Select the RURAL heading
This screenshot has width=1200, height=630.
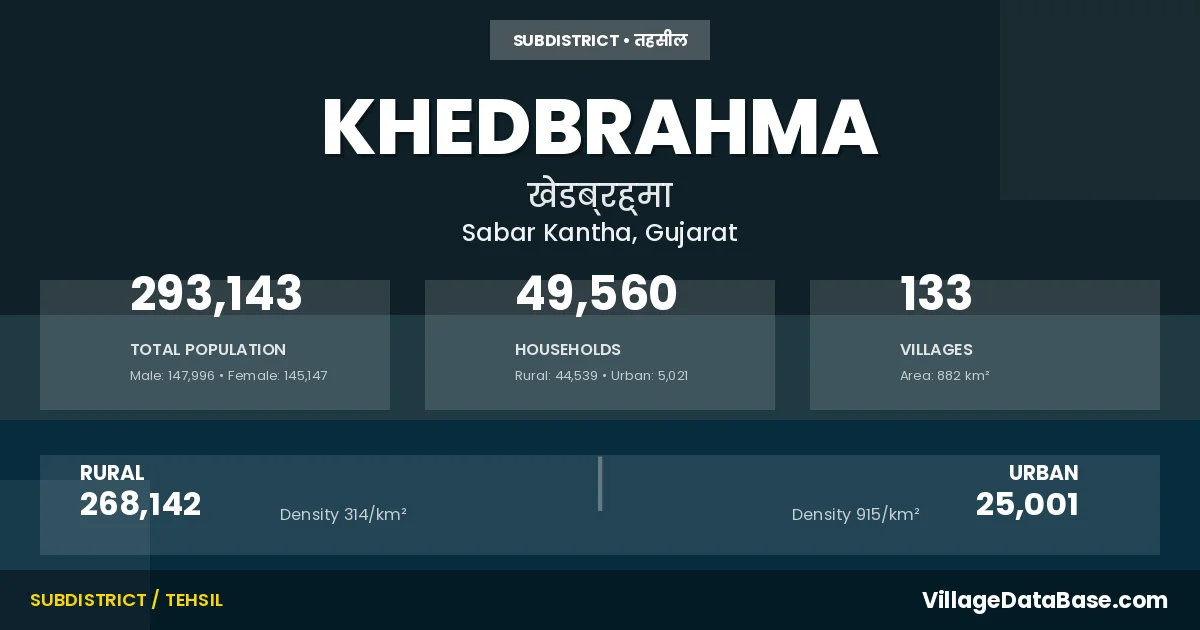112,473
